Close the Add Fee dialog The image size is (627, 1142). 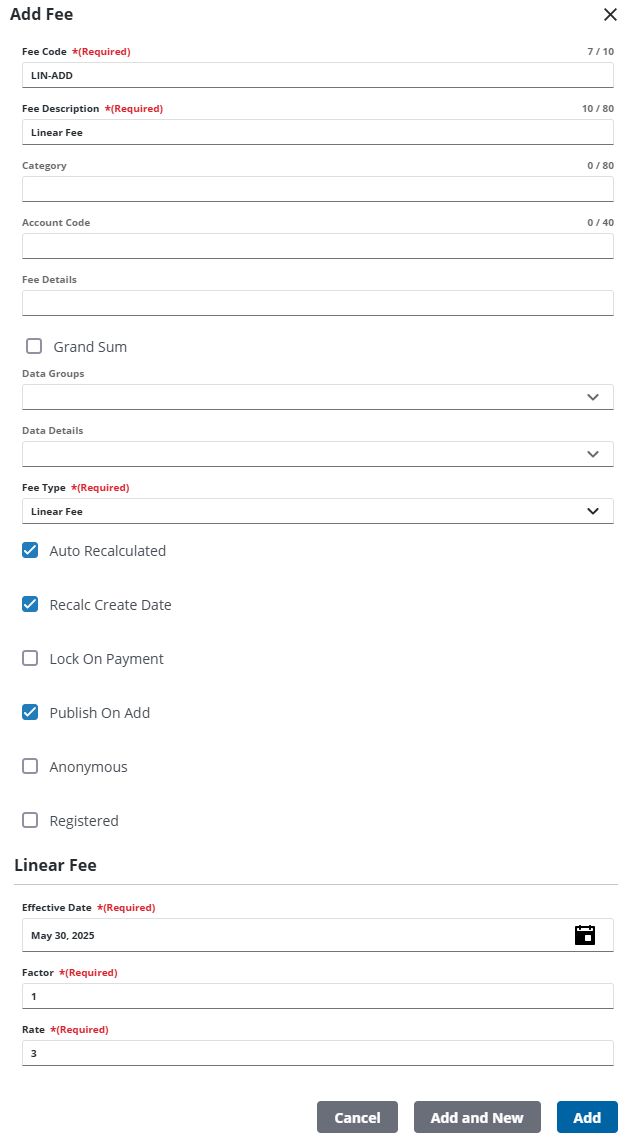coord(610,14)
